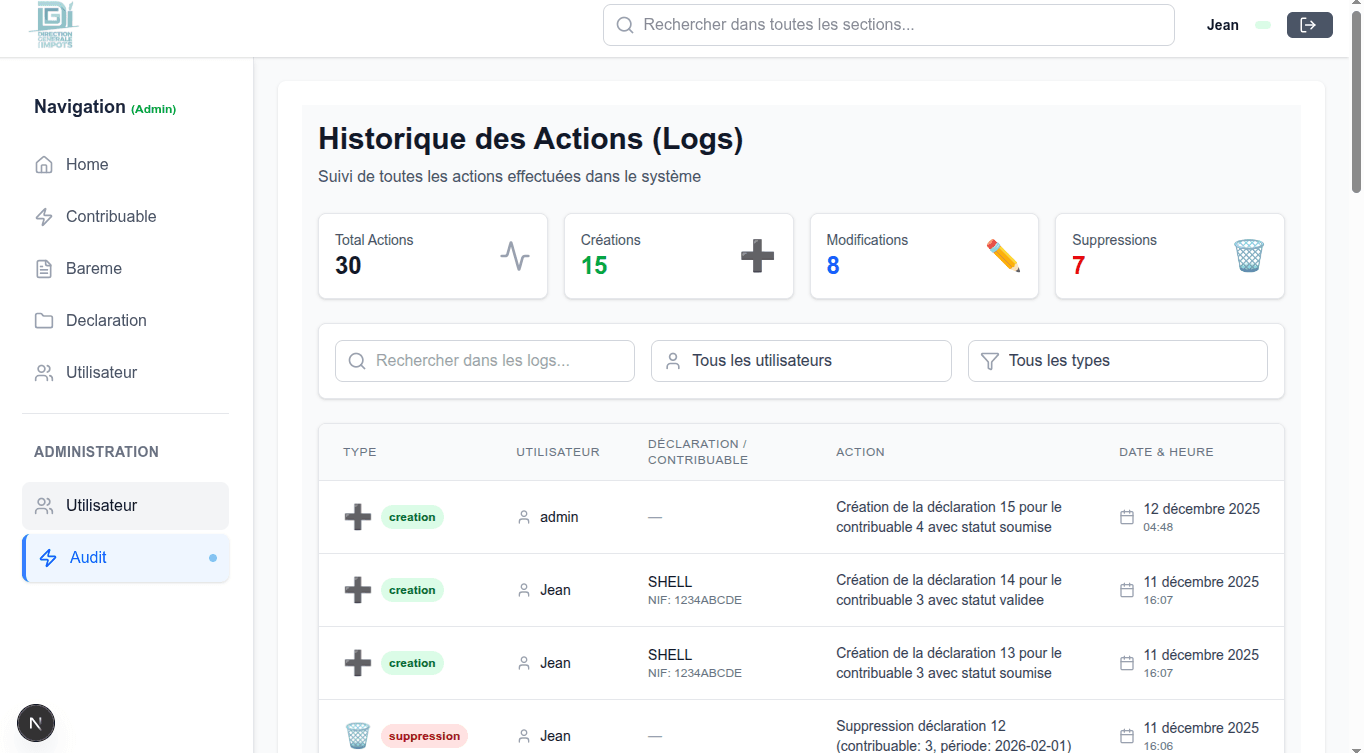This screenshot has height=753, width=1364.
Task: Open the Contribuable section
Action: coord(126,217)
